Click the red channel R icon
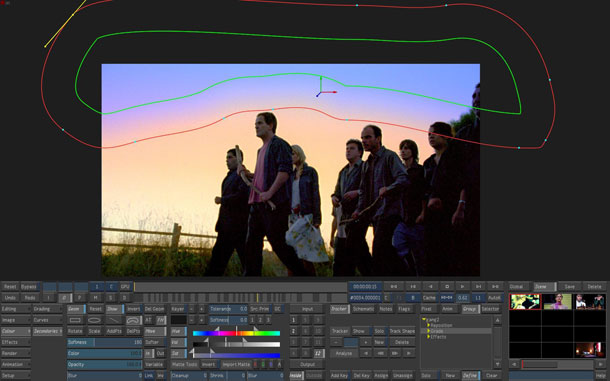The width and height of the screenshot is (610, 381). tap(255, 365)
